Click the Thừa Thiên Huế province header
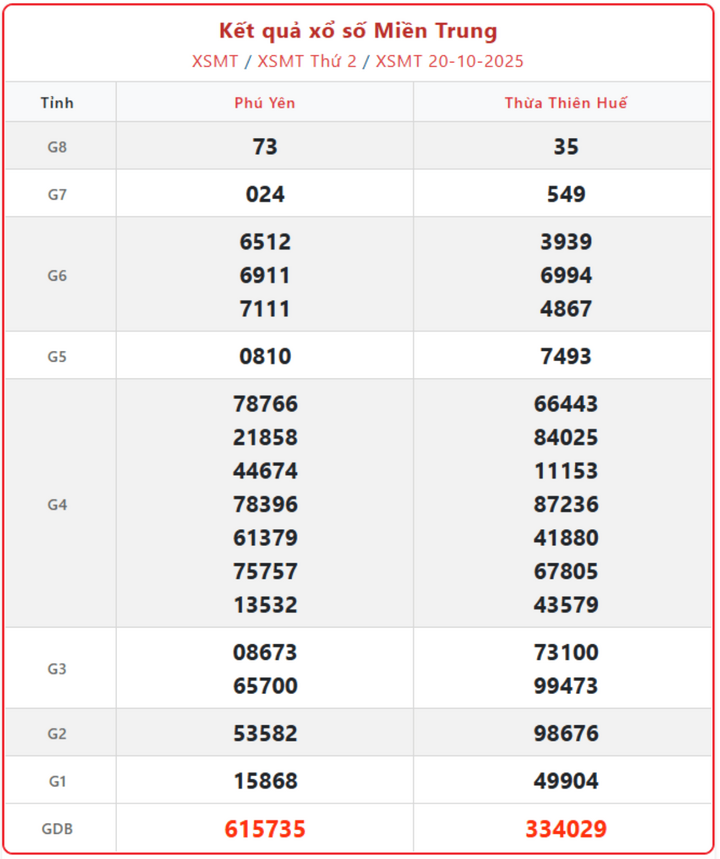Screen dimensions: 720x859 point(566,103)
